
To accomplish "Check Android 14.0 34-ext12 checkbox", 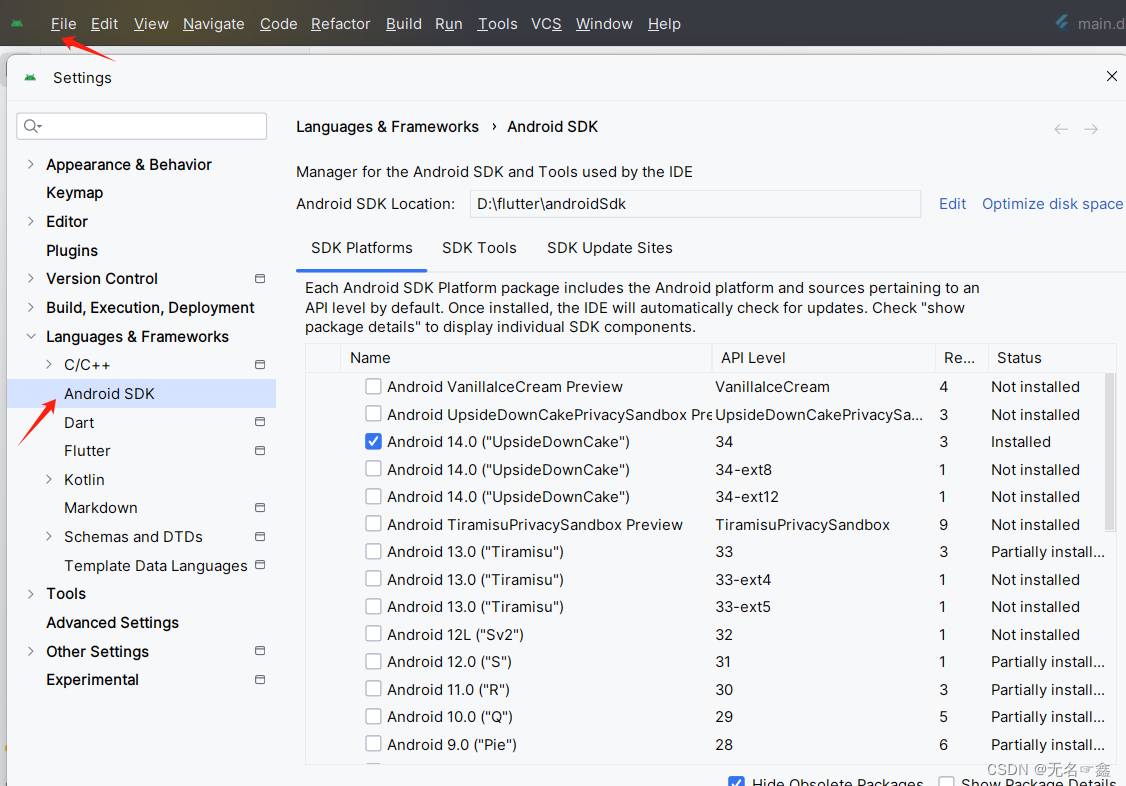I will pyautogui.click(x=373, y=496).
